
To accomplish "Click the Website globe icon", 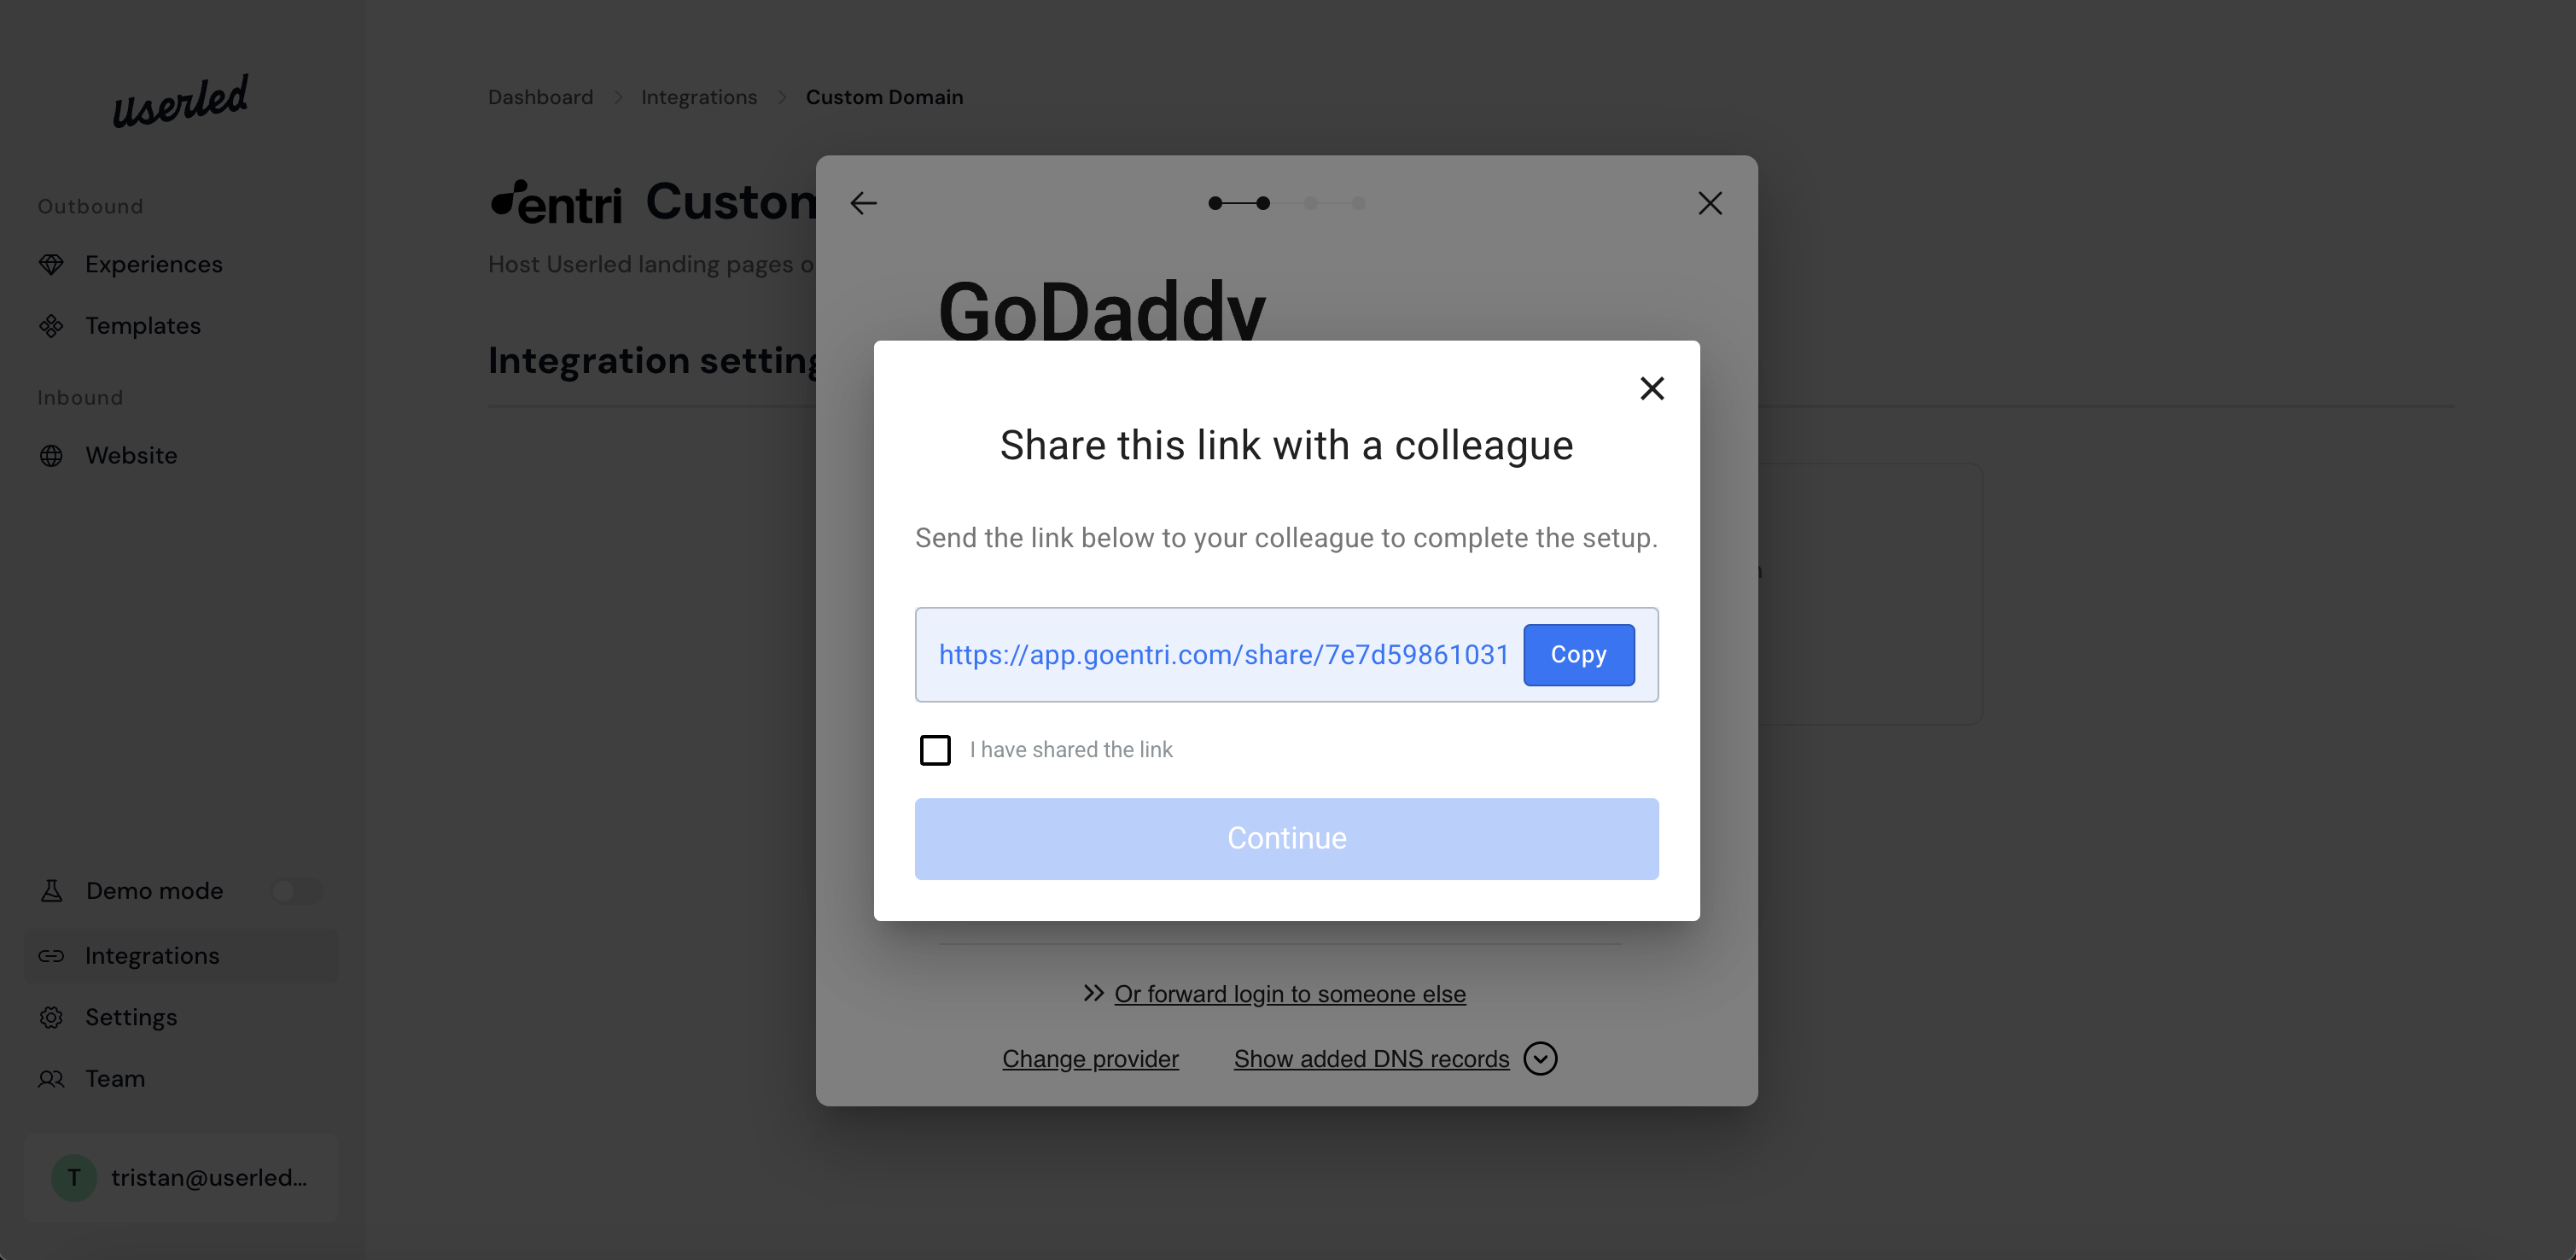I will click(51, 456).
